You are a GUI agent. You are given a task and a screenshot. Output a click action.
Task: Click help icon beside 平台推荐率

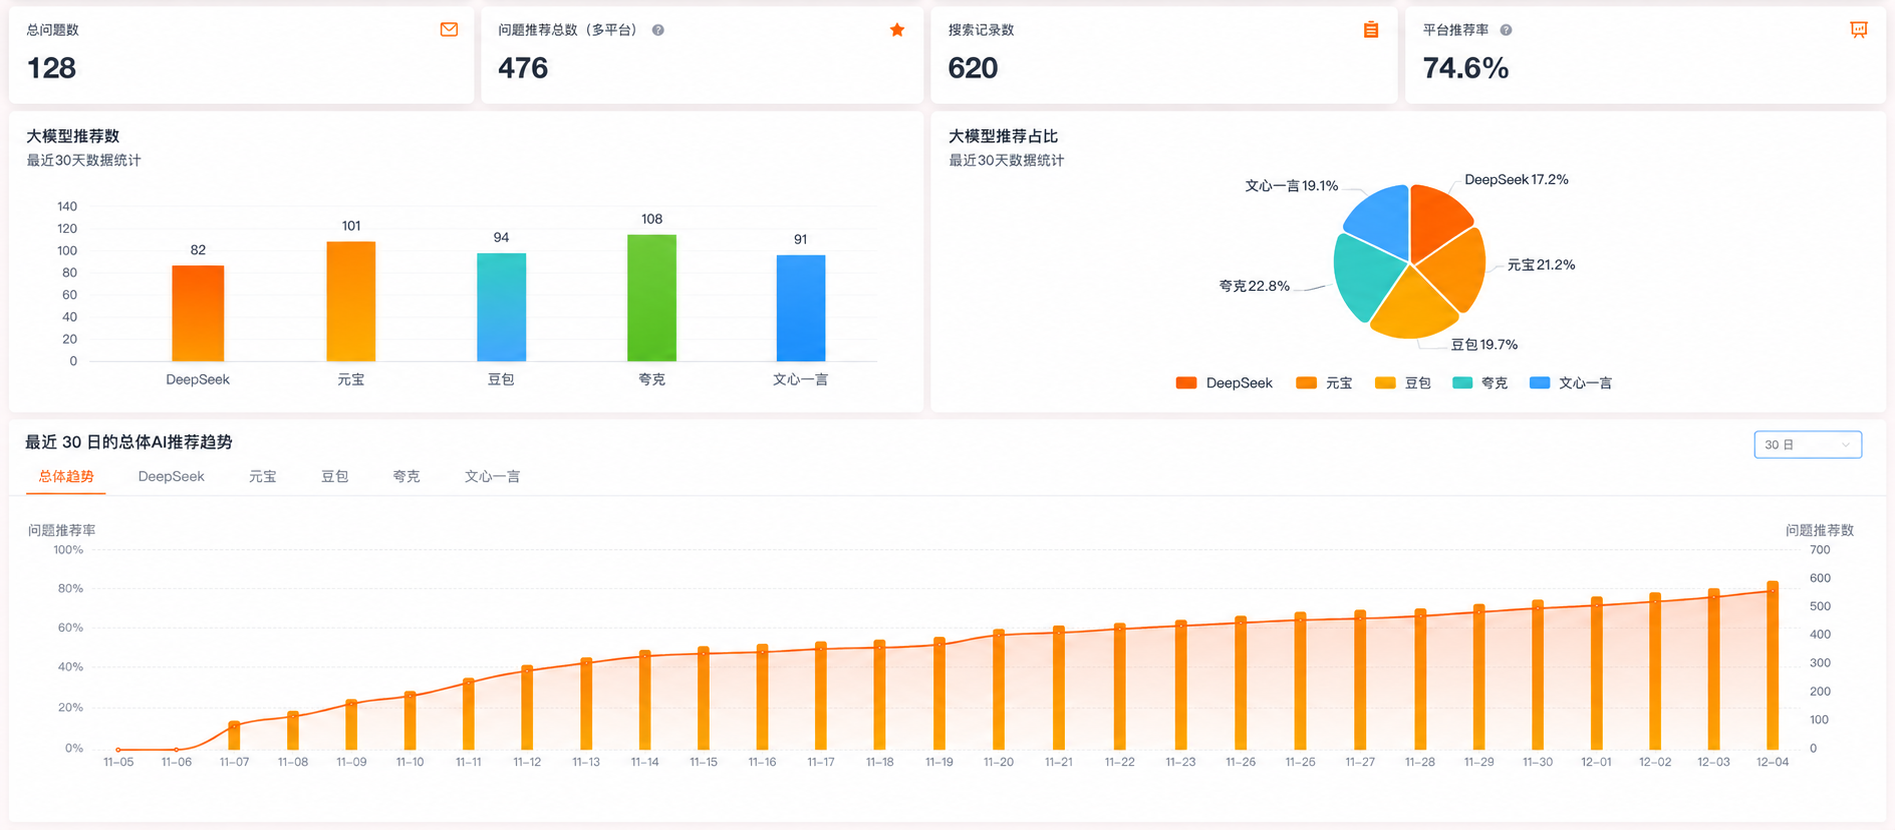click(1506, 30)
